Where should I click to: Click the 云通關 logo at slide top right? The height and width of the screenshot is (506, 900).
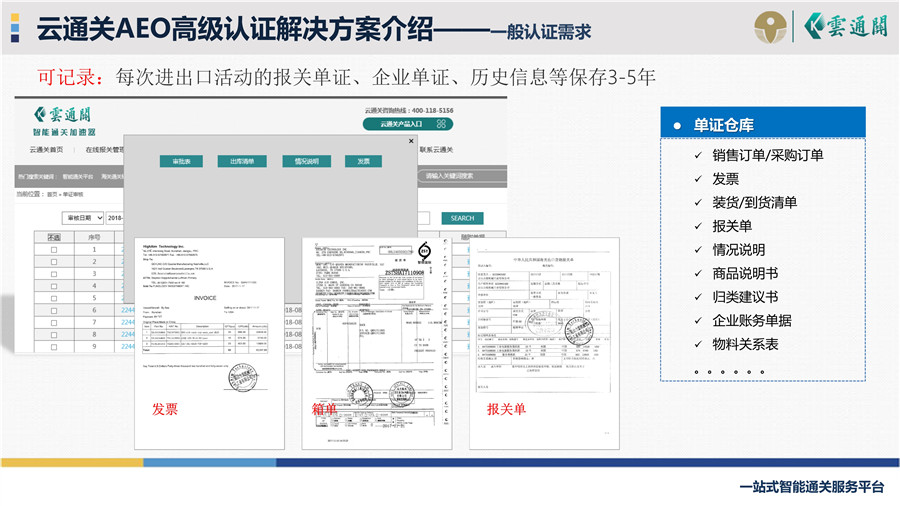(846, 26)
